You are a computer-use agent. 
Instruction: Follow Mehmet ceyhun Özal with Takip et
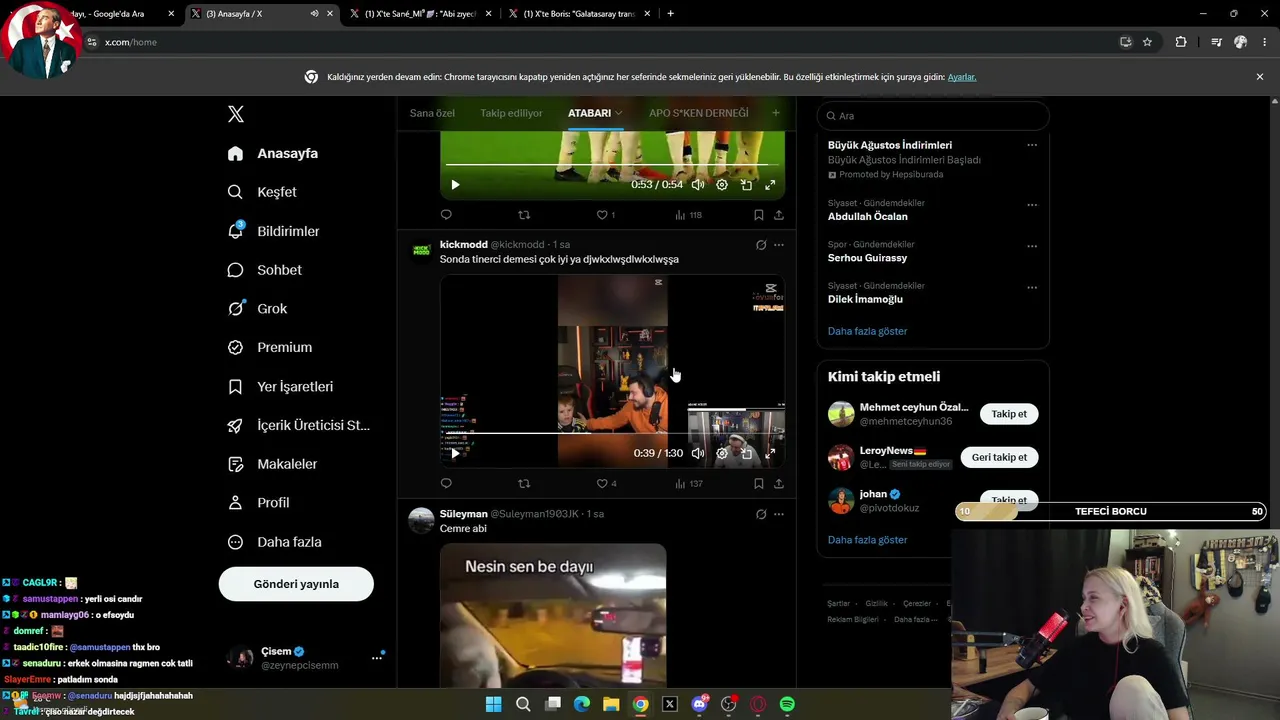point(1009,414)
